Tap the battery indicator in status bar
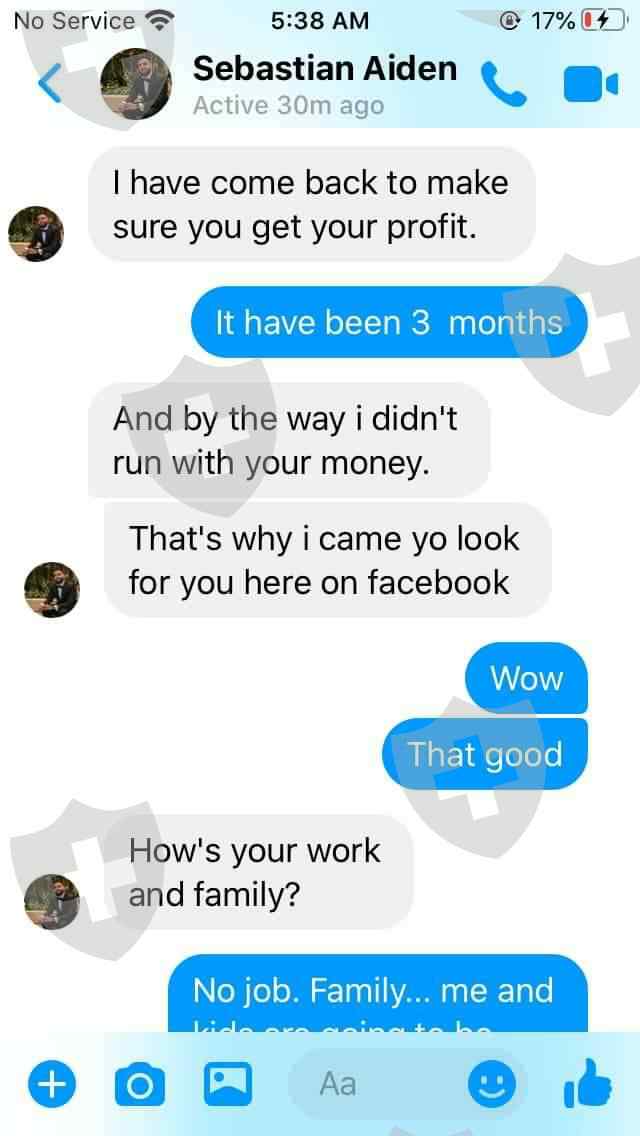 603,21
